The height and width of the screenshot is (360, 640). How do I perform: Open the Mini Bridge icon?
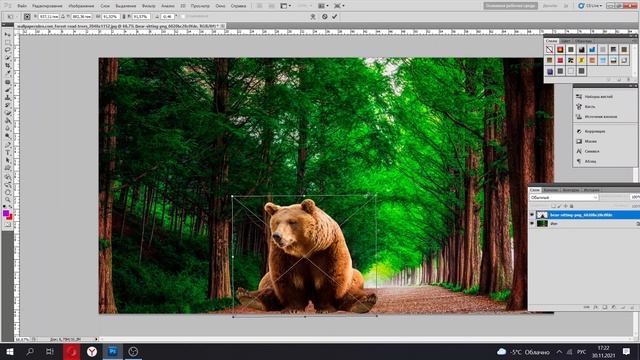271,6
